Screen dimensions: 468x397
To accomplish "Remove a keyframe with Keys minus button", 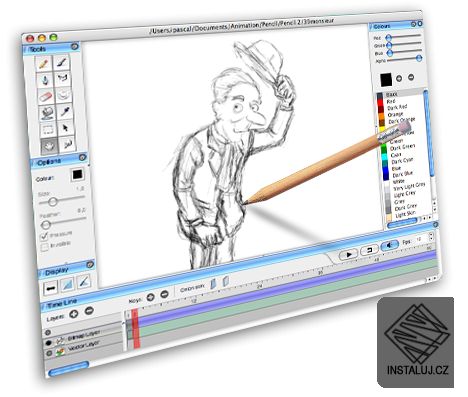I will (x=164, y=294).
